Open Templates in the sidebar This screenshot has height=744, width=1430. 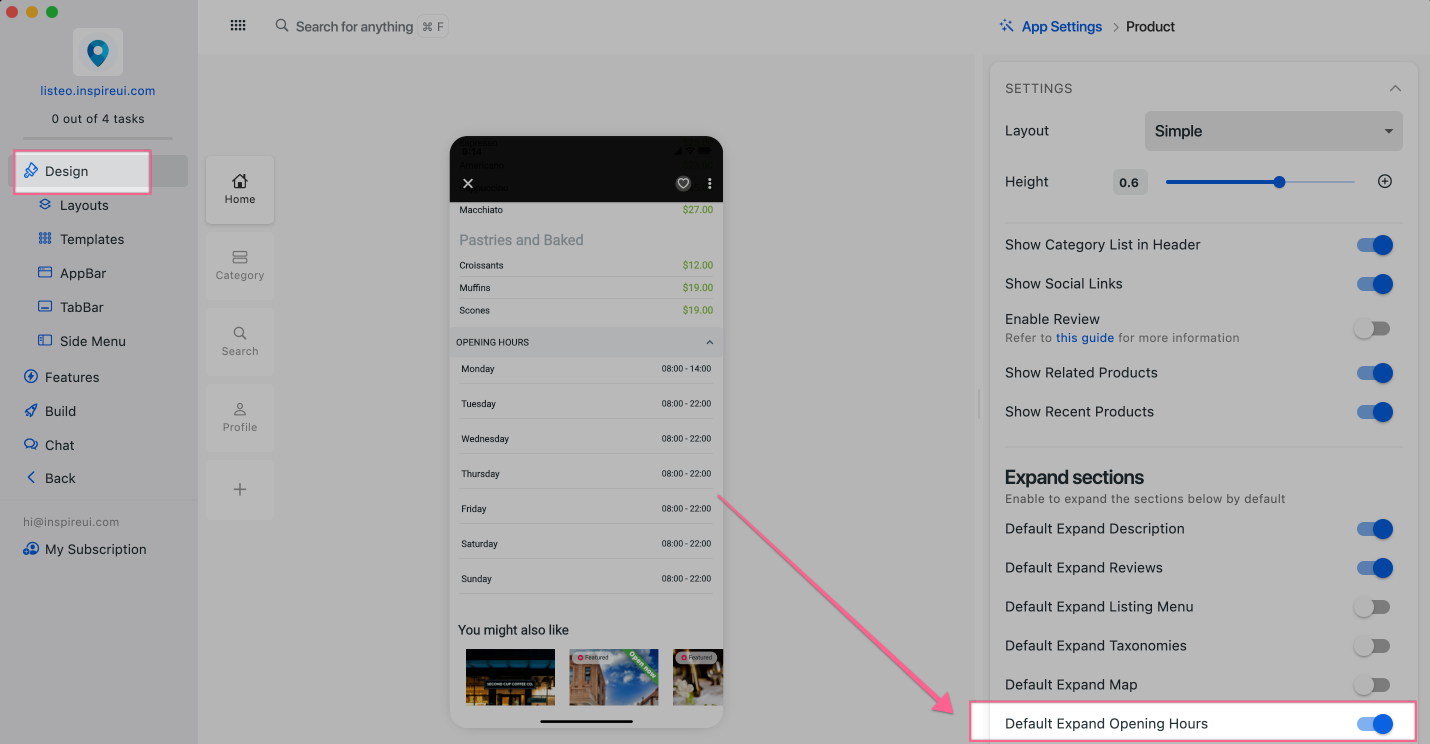click(x=91, y=239)
